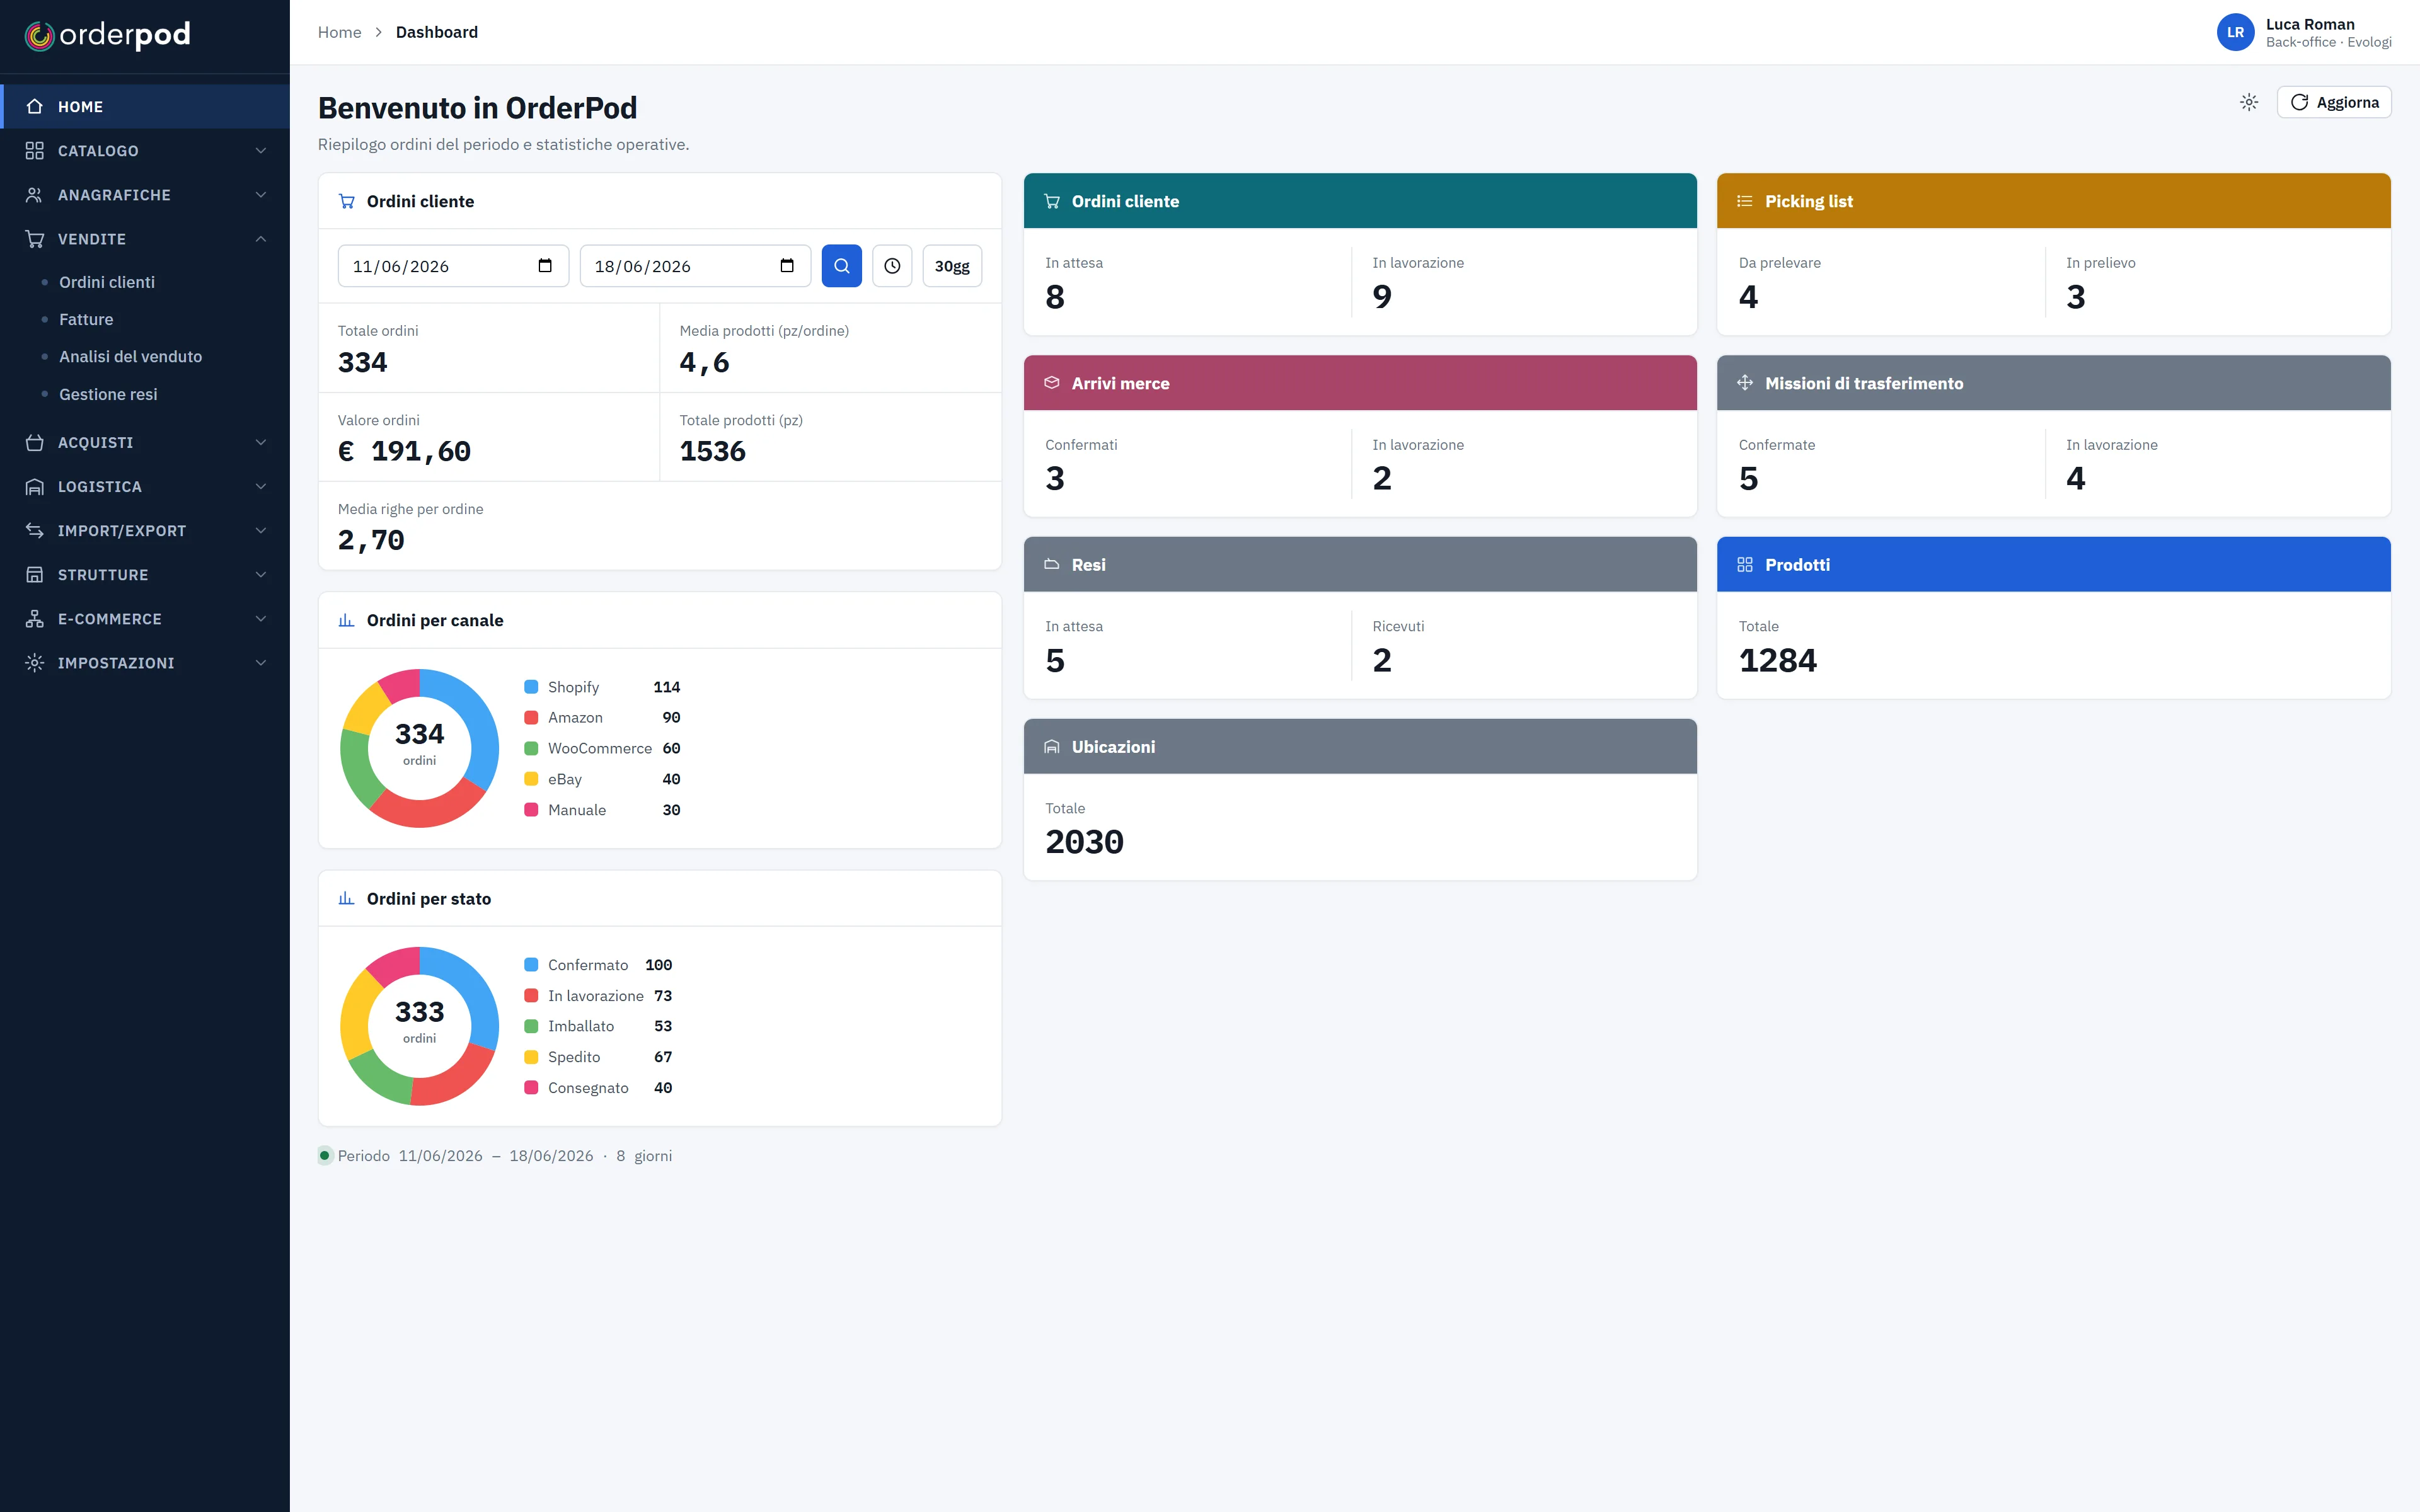This screenshot has height=1512, width=2420.
Task: Click the Ubicazioni Totale 2030 value
Action: (x=1084, y=843)
